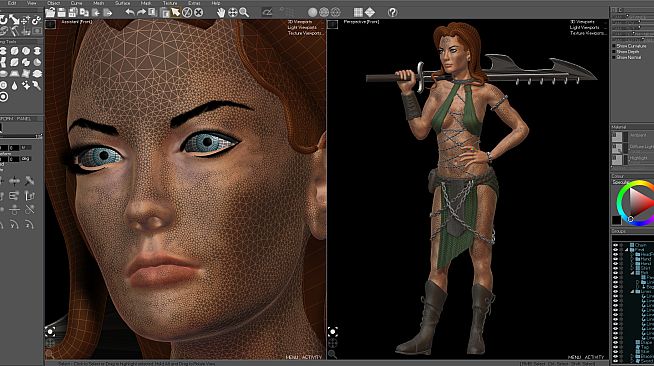Select the solid sphere shading icon
654x366 pixels.
pyautogui.click(x=312, y=13)
